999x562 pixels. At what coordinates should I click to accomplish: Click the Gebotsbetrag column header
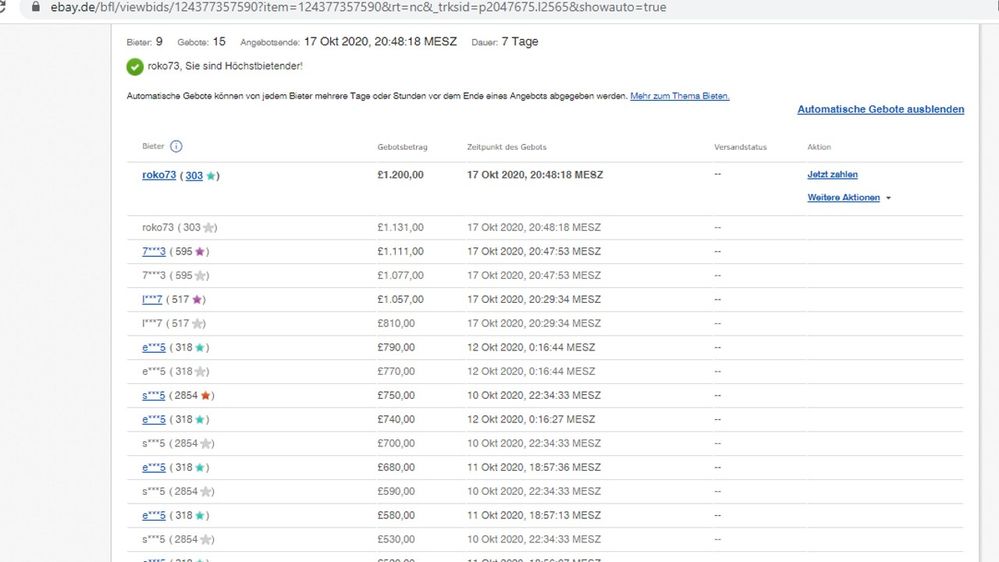[x=402, y=147]
